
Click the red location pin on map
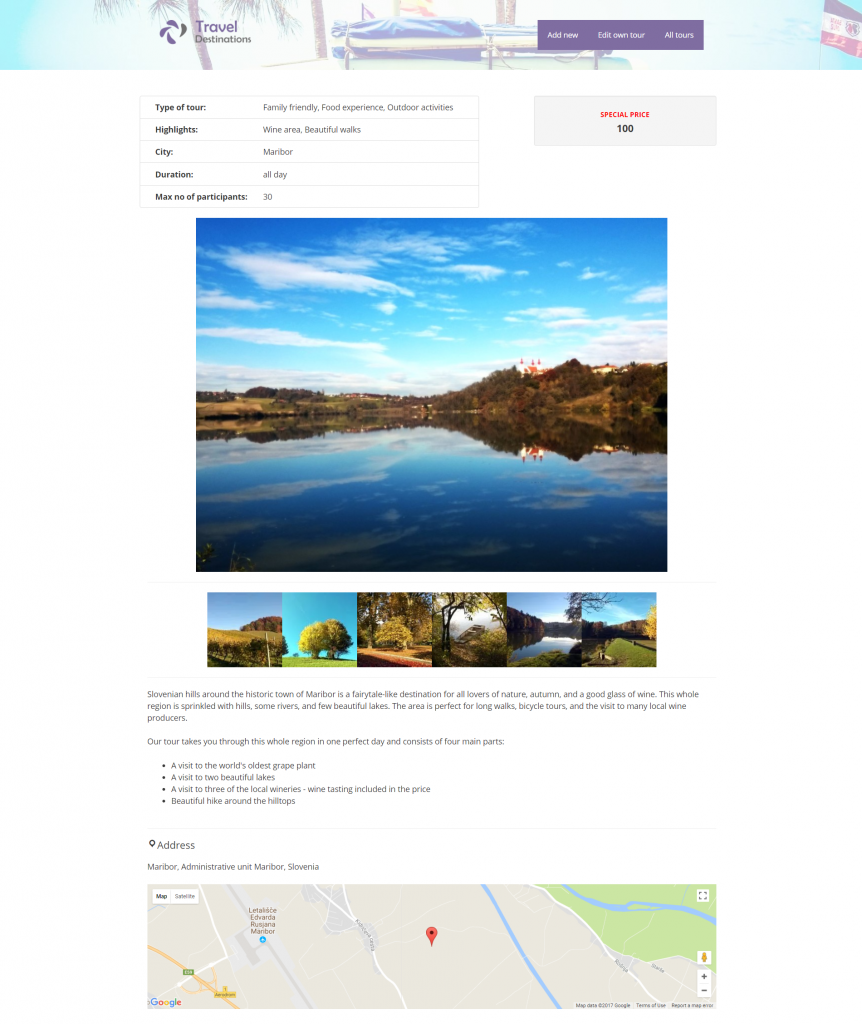(x=431, y=935)
